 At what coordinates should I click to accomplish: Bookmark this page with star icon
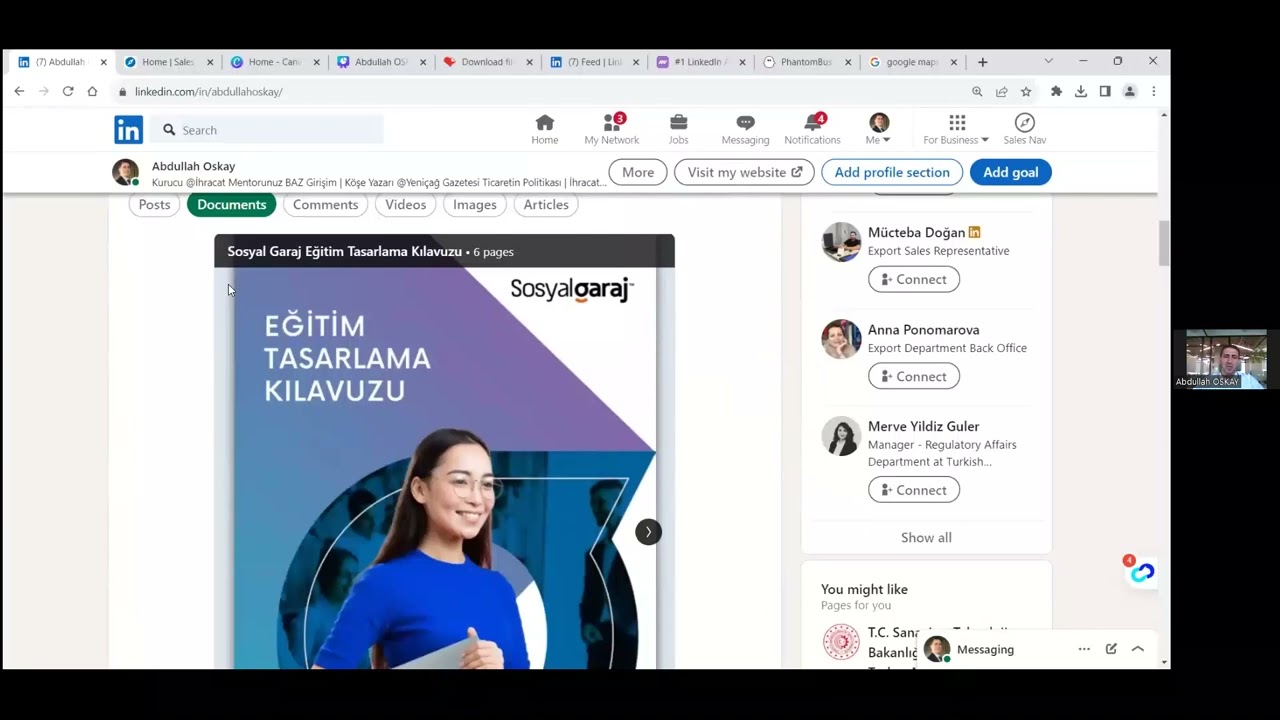(1026, 91)
